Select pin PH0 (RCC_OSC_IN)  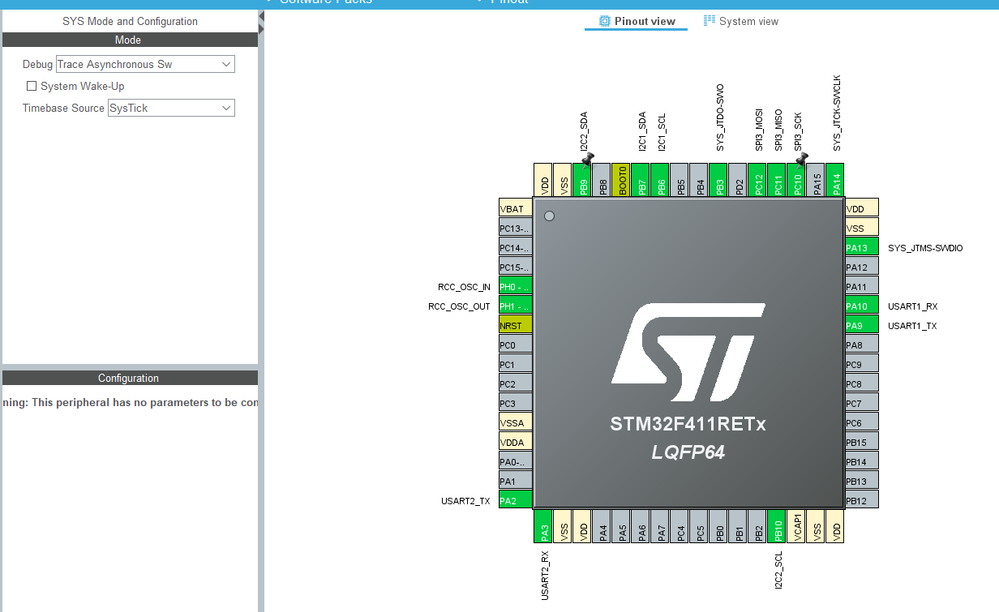click(515, 286)
